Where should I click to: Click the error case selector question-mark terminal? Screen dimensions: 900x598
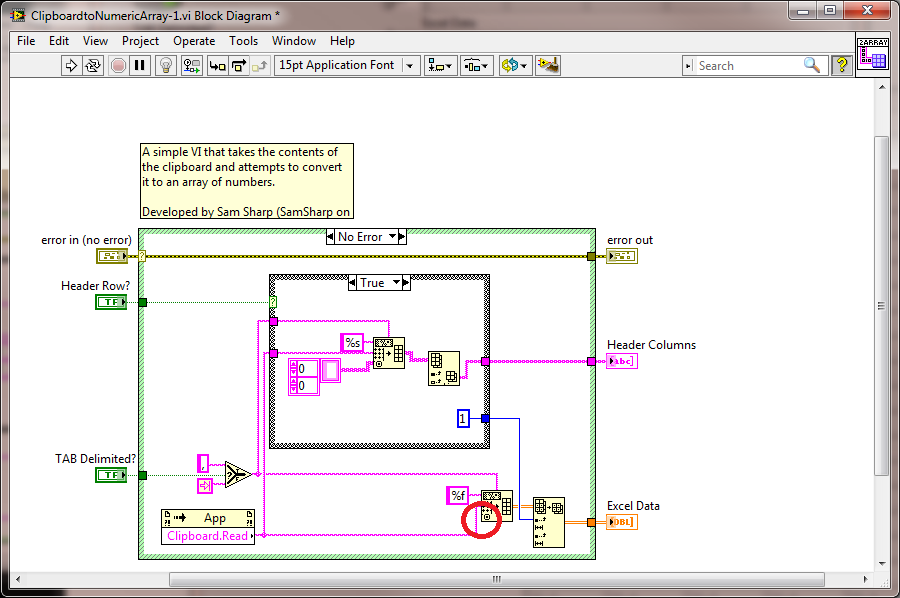tap(142, 256)
